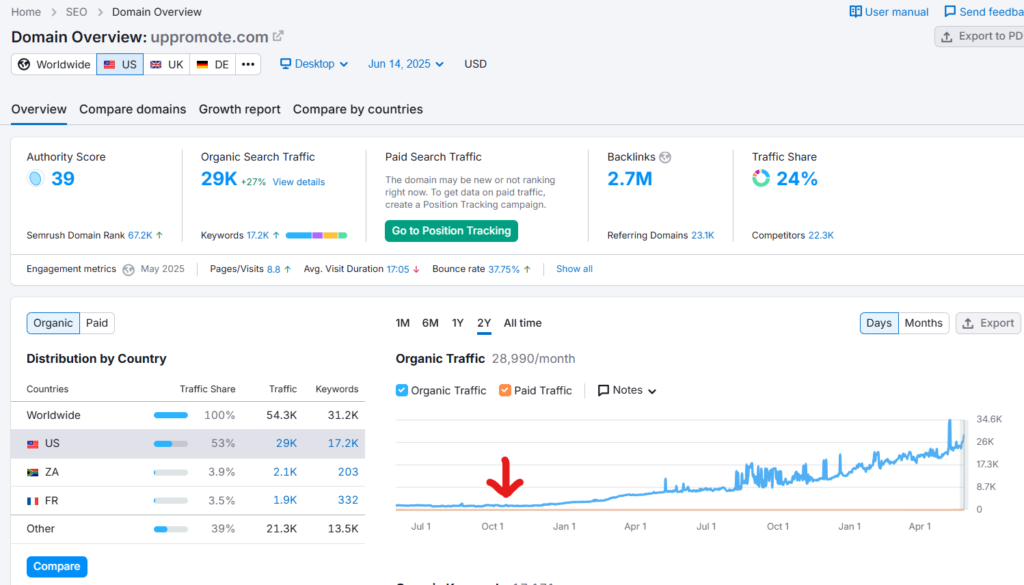
Task: Click the Traffic Share donut chart icon
Action: (761, 179)
